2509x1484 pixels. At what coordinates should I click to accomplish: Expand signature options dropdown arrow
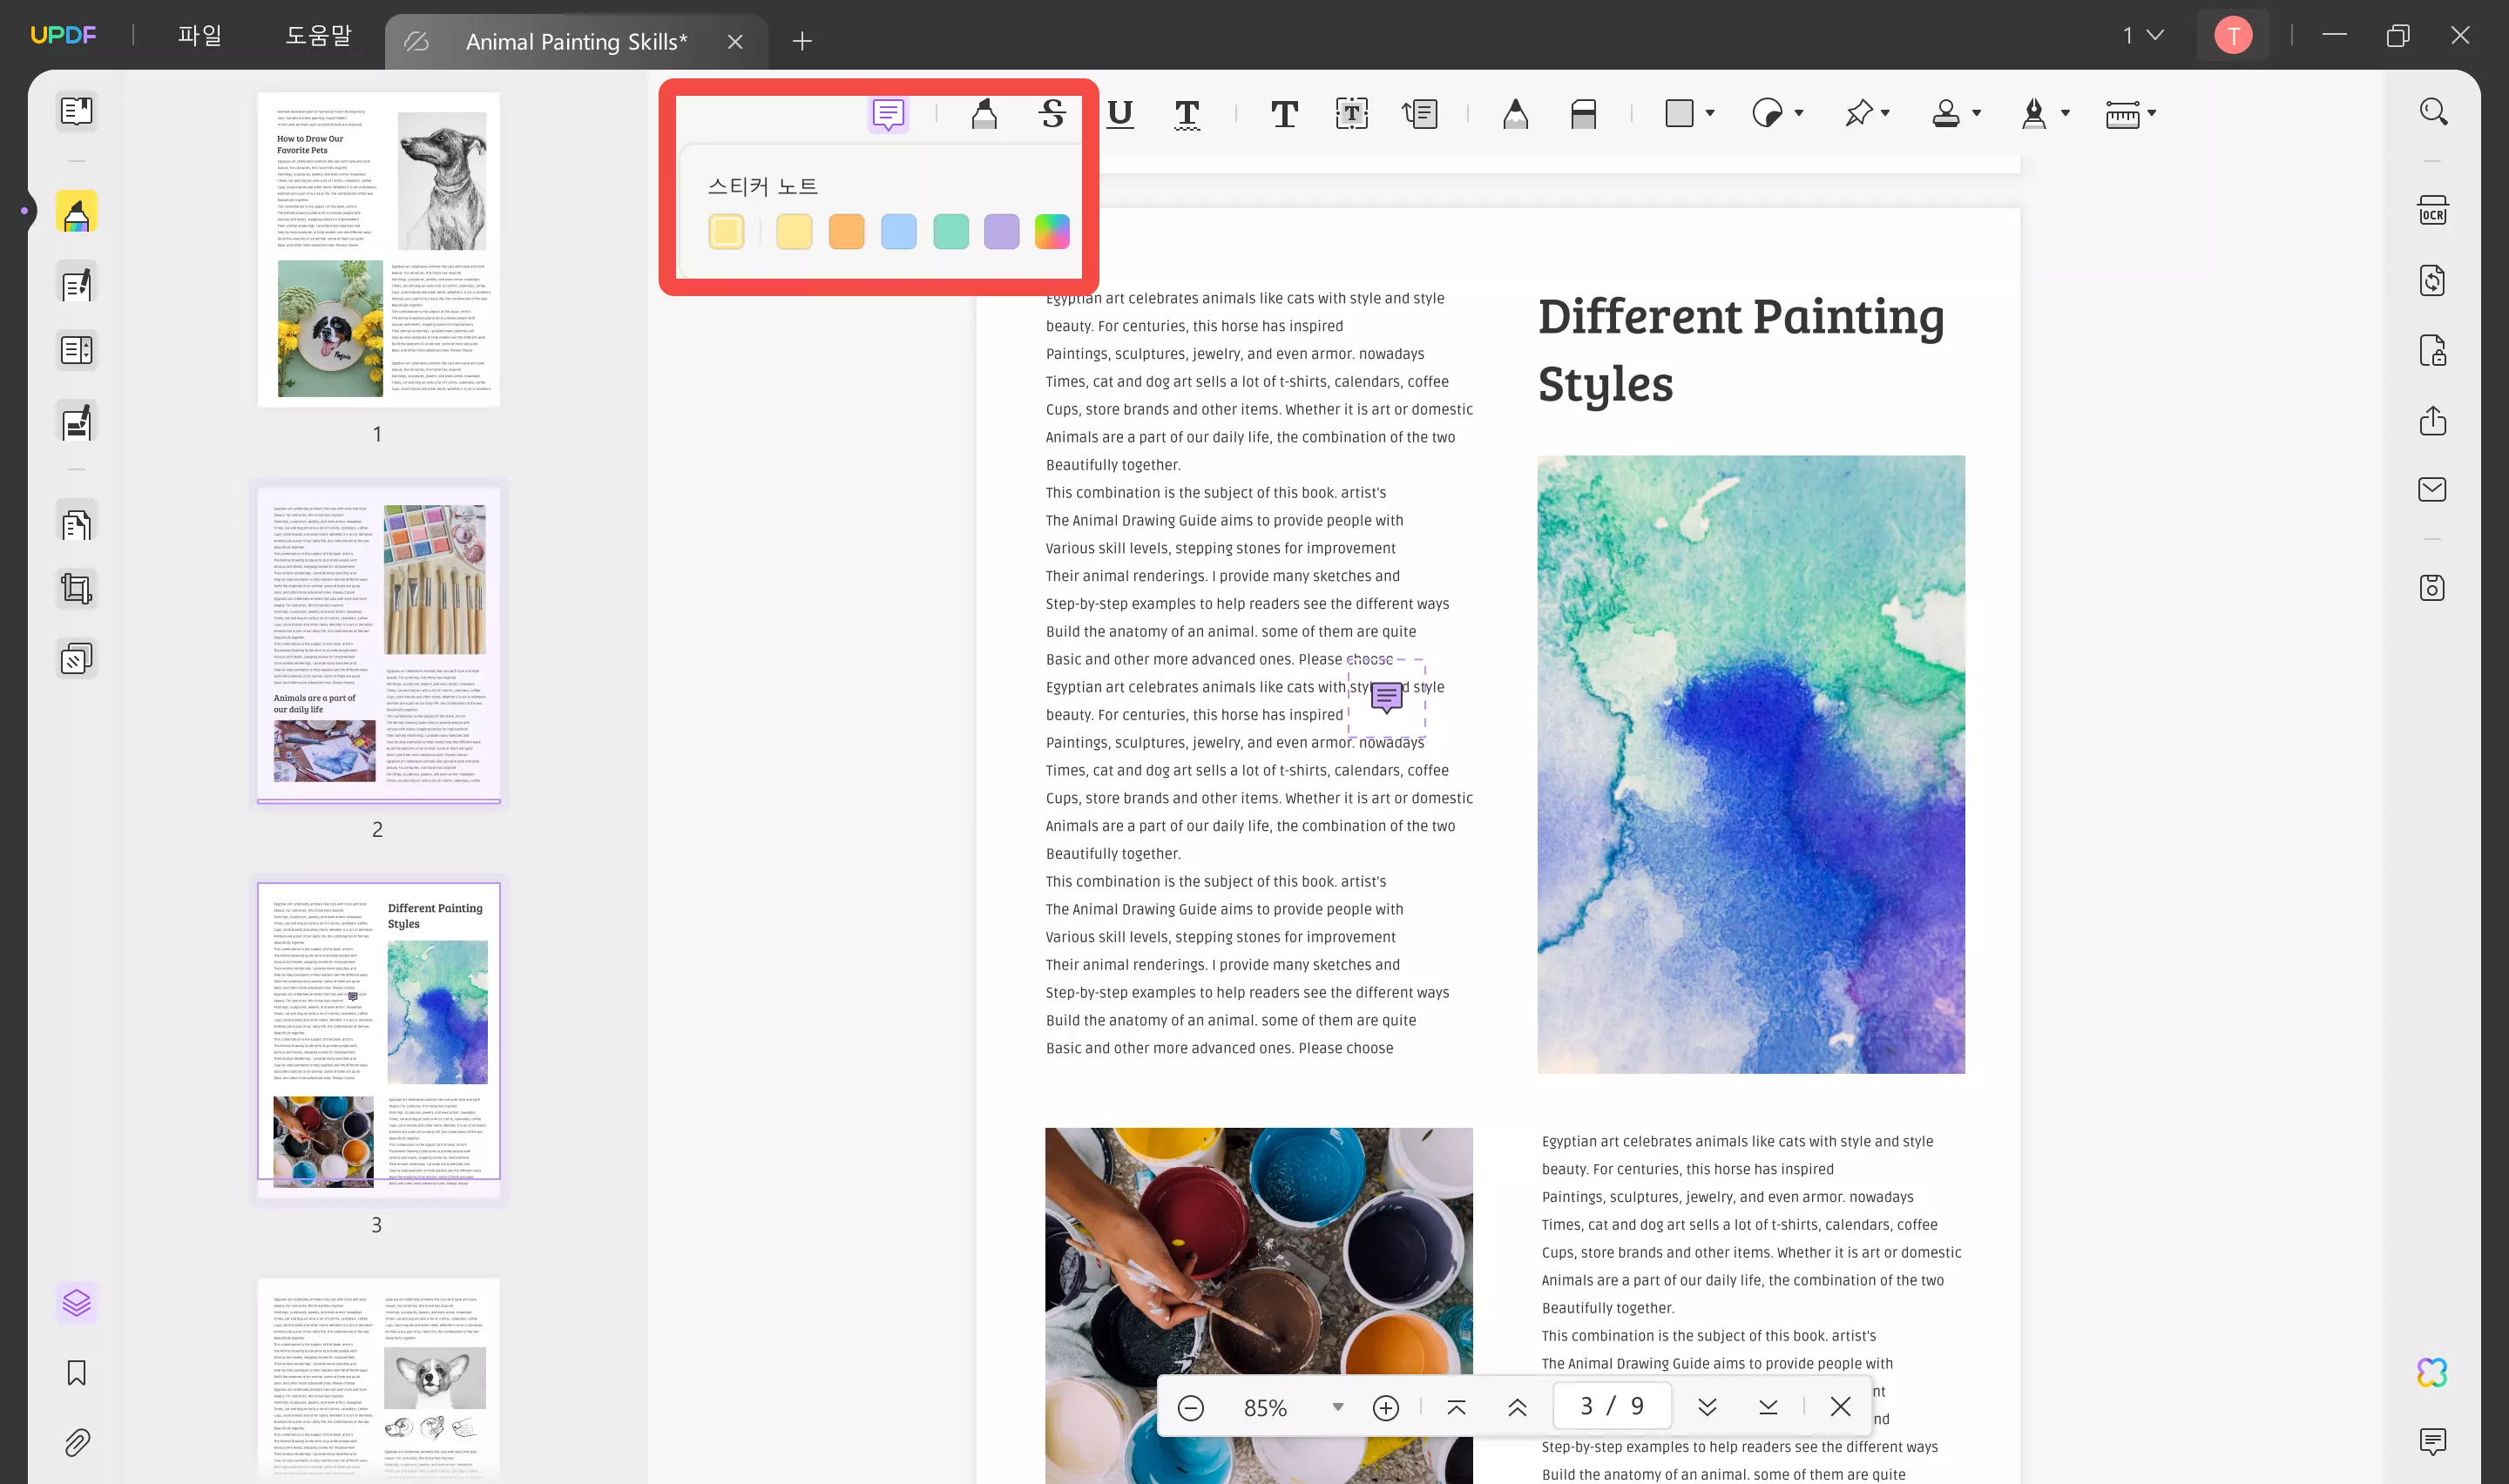[2065, 114]
